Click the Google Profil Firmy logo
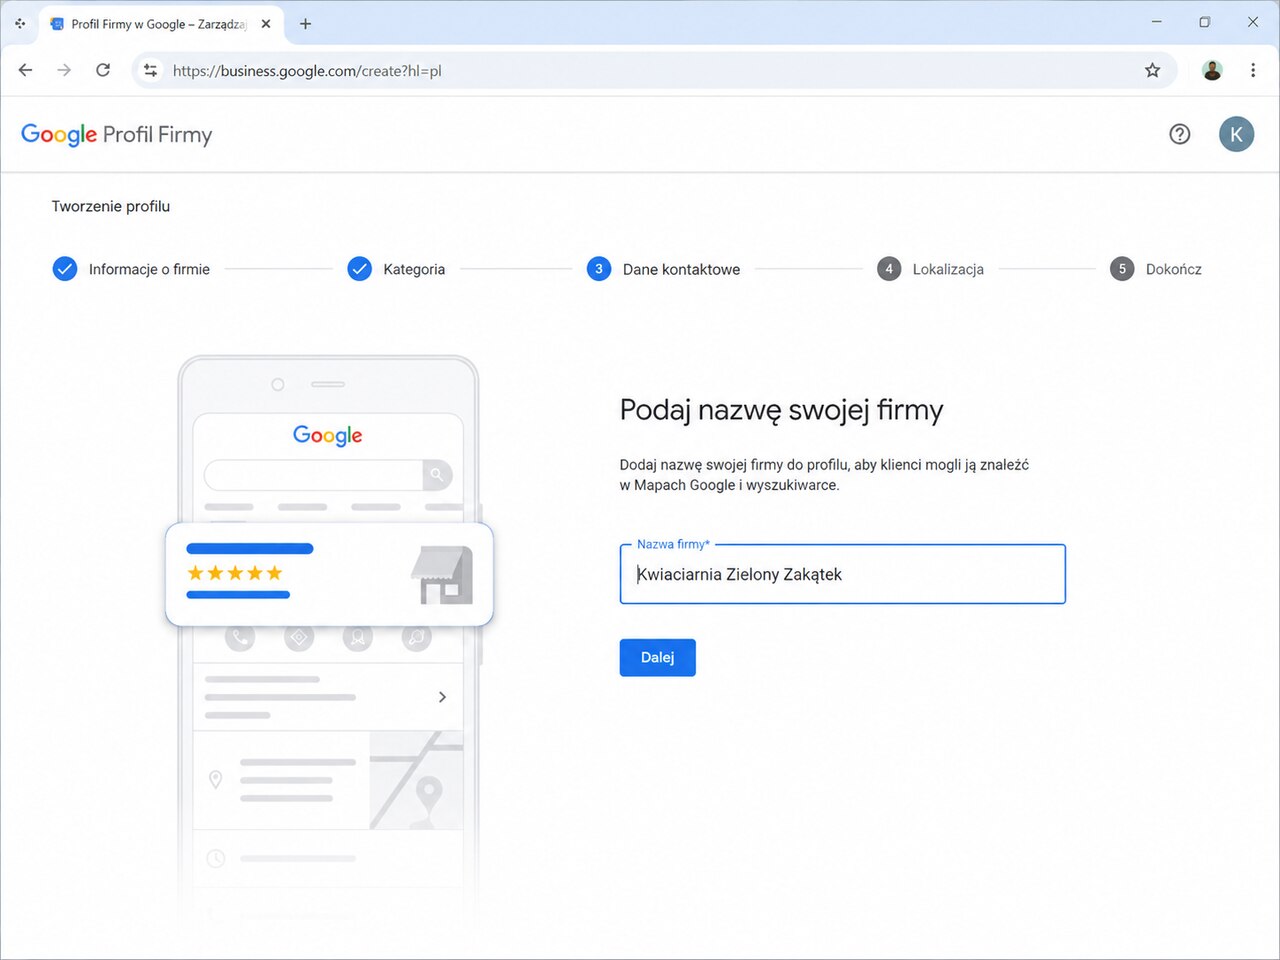Viewport: 1280px width, 960px height. pyautogui.click(x=117, y=134)
